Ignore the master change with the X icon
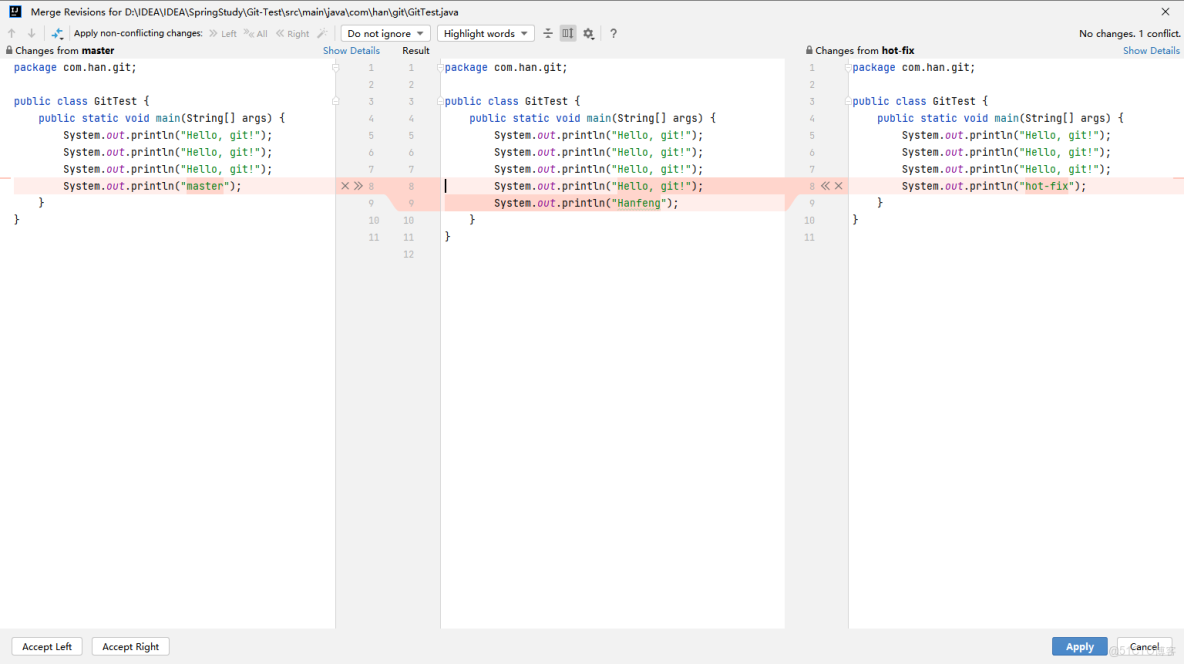Screen dimensions: 1184x664 pos(345,186)
